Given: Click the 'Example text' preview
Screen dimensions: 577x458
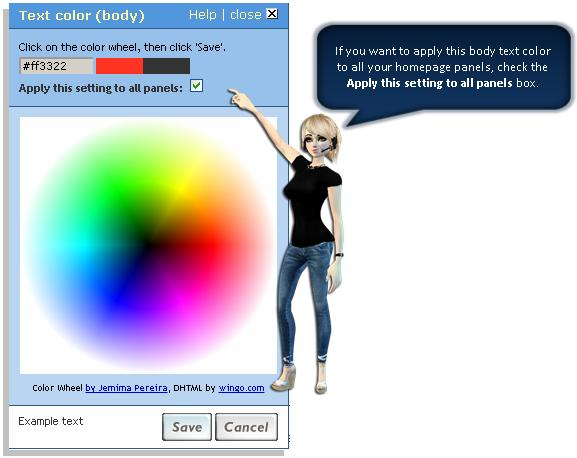Looking at the screenshot, I should 51,421.
